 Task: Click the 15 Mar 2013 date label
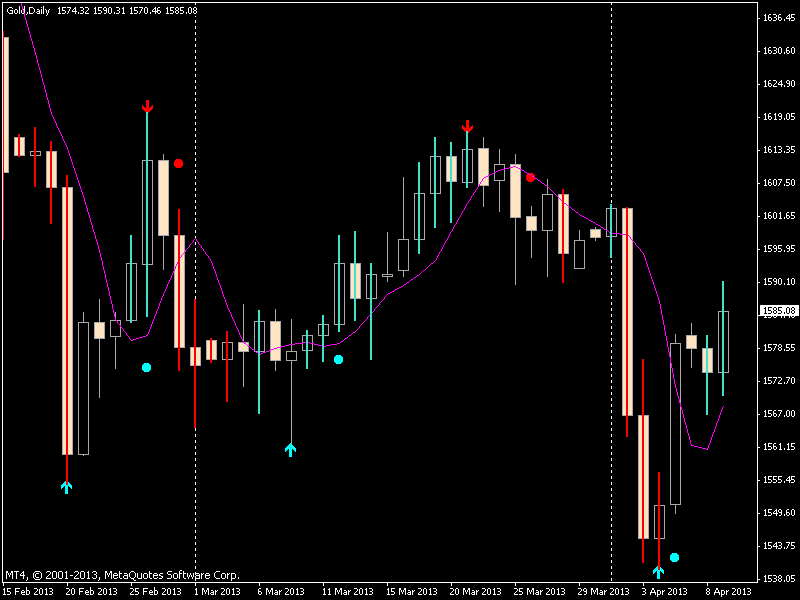tap(412, 592)
